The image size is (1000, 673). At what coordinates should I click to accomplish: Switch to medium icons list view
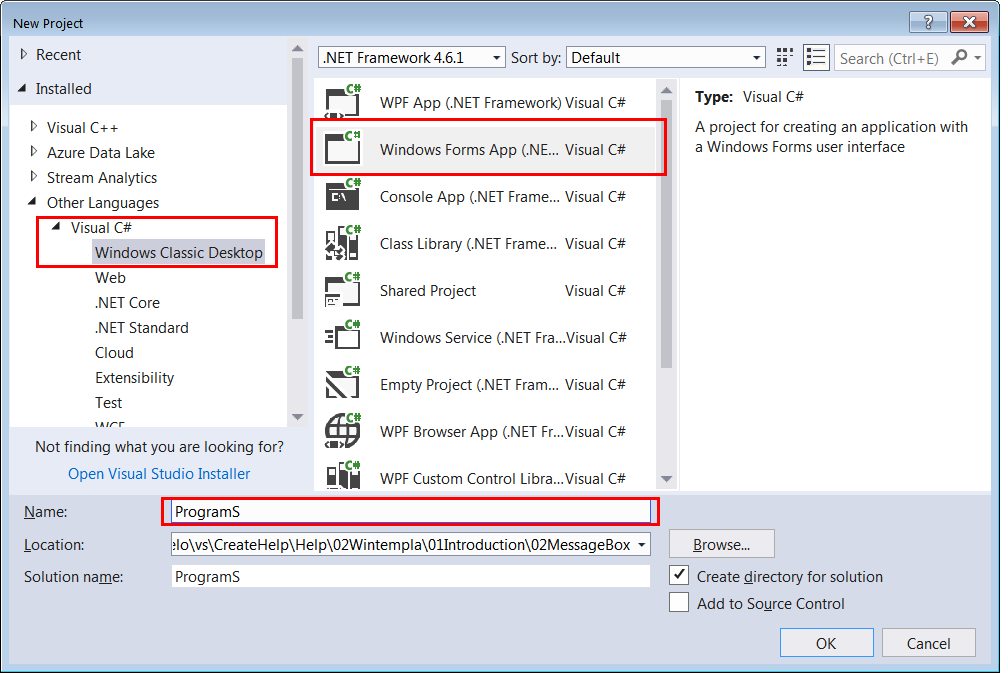(816, 57)
